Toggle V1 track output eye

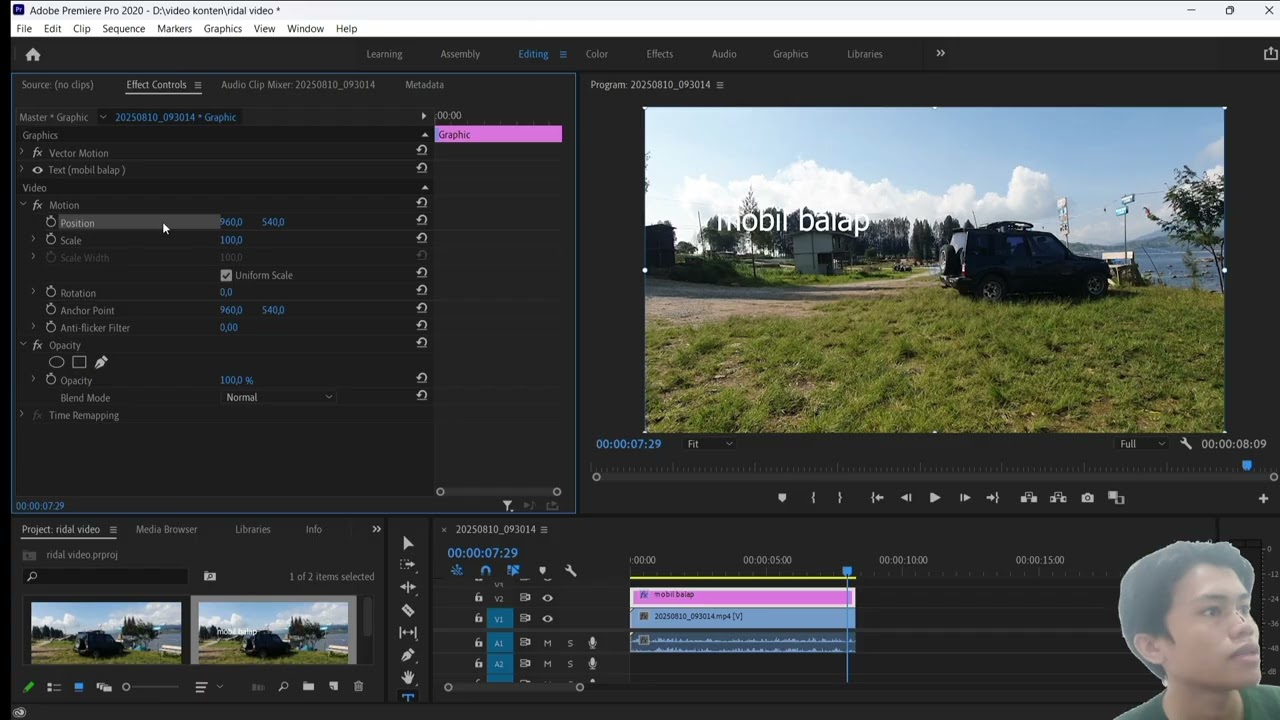point(547,619)
